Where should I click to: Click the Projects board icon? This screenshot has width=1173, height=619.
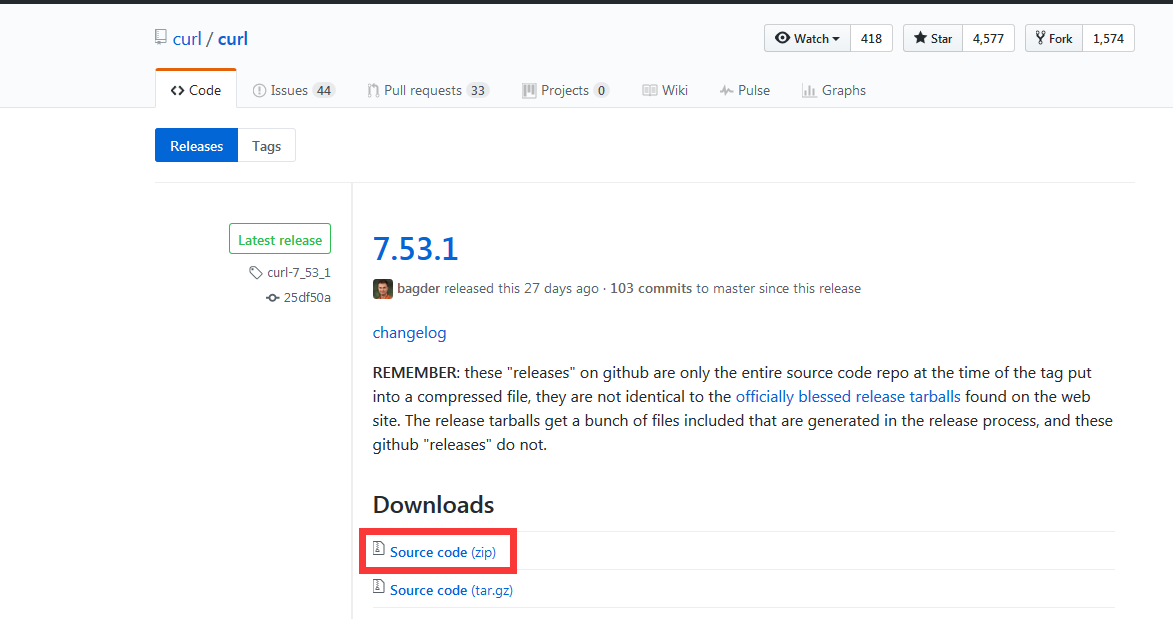(529, 91)
